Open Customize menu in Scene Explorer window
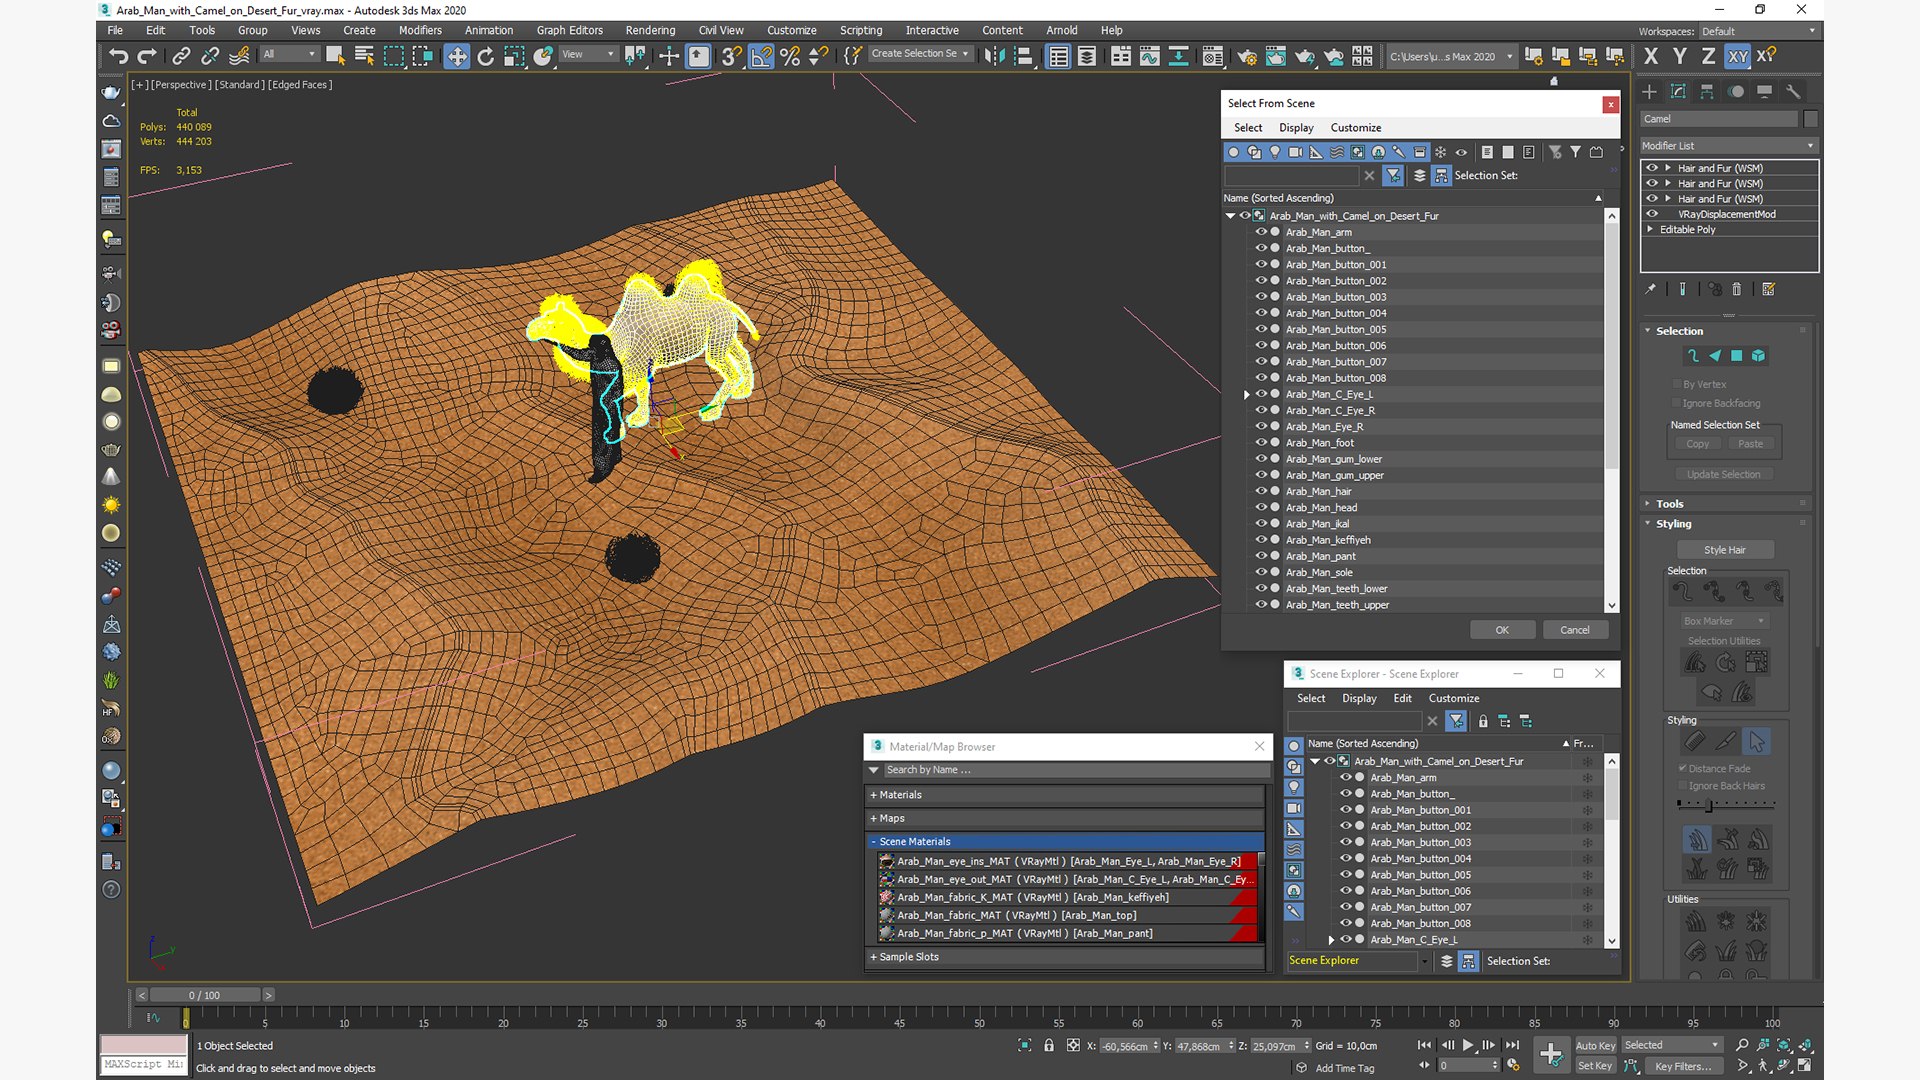The width and height of the screenshot is (1920, 1080). point(1453,698)
